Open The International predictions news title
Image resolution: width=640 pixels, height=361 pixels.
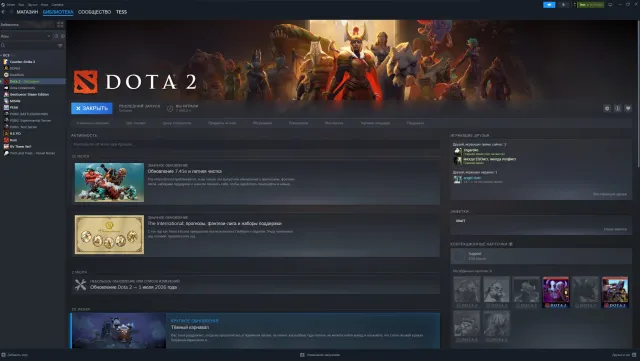click(215, 224)
